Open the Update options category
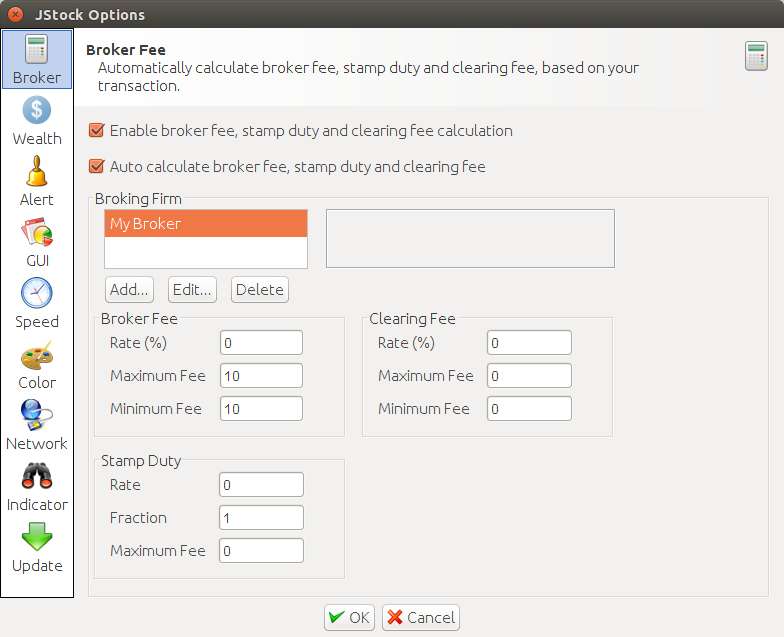This screenshot has height=637, width=784. coord(37,548)
